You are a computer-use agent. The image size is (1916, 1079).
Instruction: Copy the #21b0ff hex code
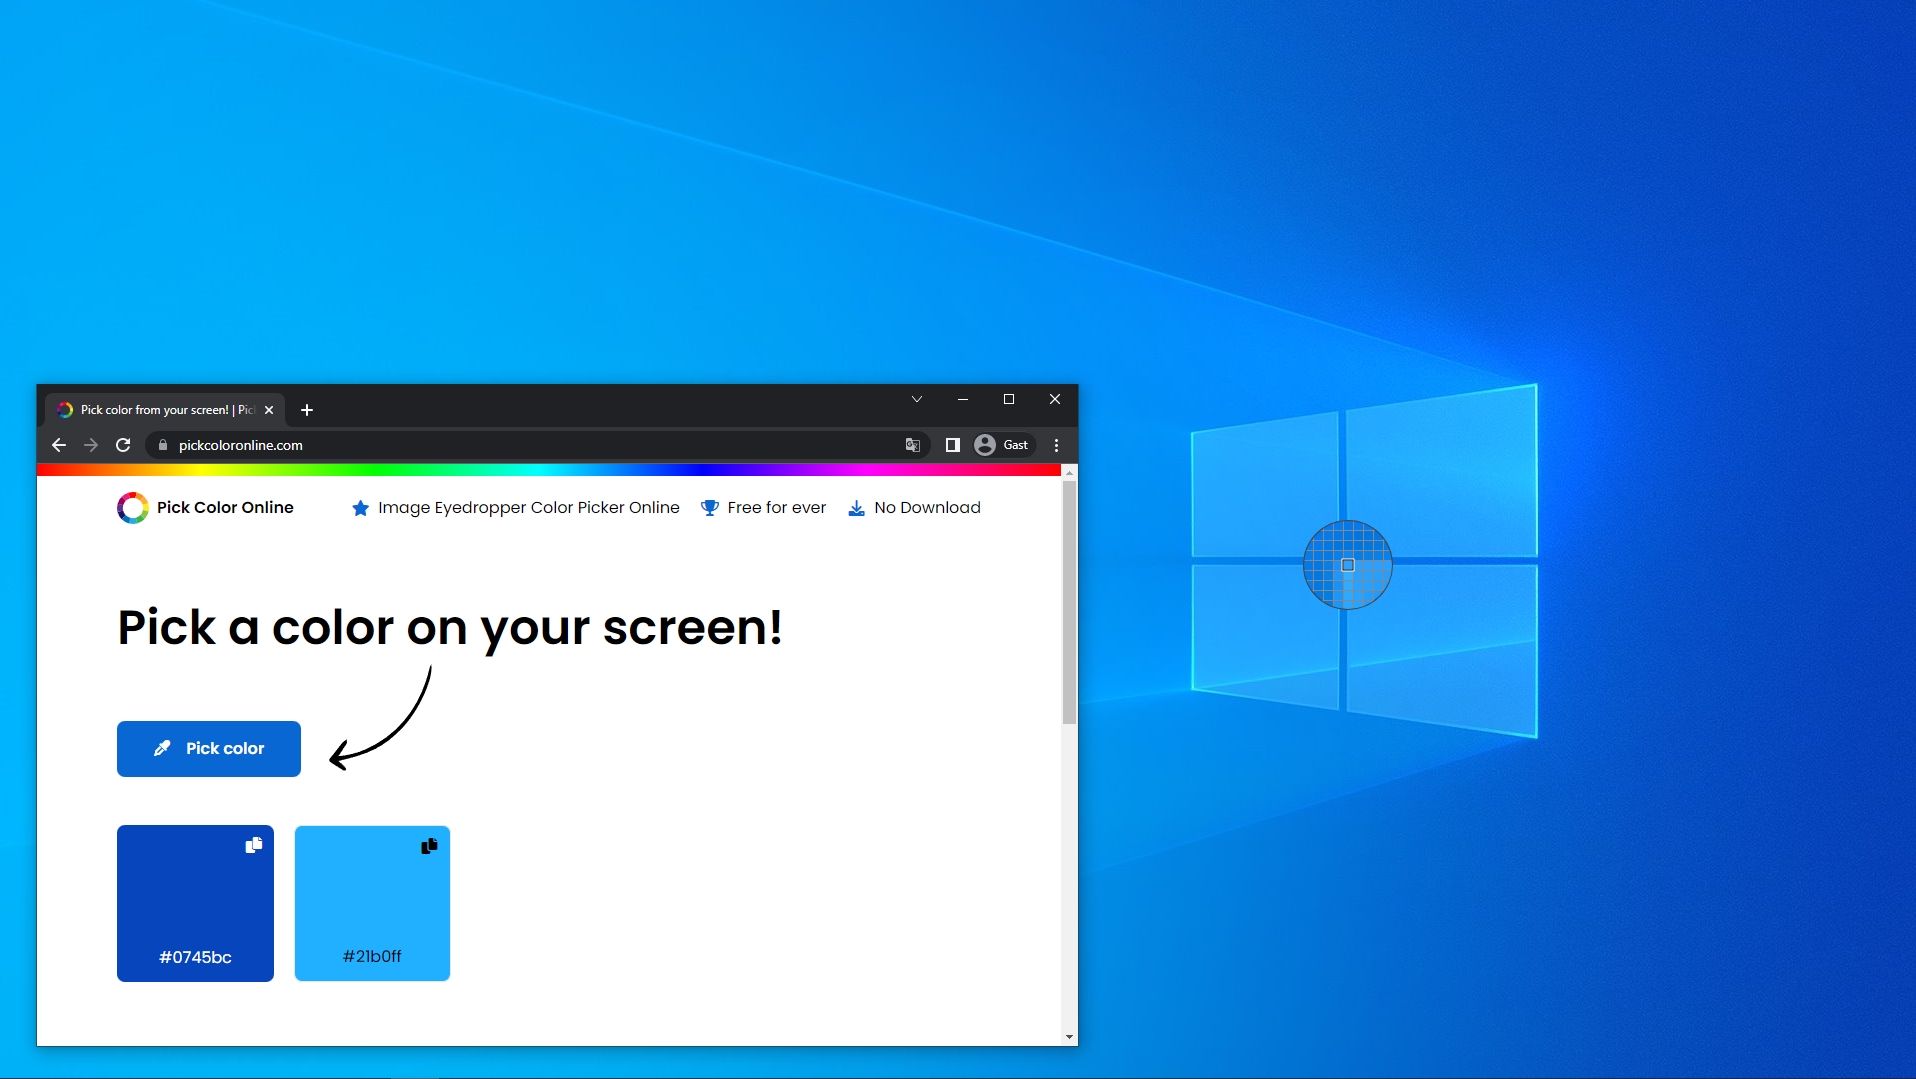[429, 845]
